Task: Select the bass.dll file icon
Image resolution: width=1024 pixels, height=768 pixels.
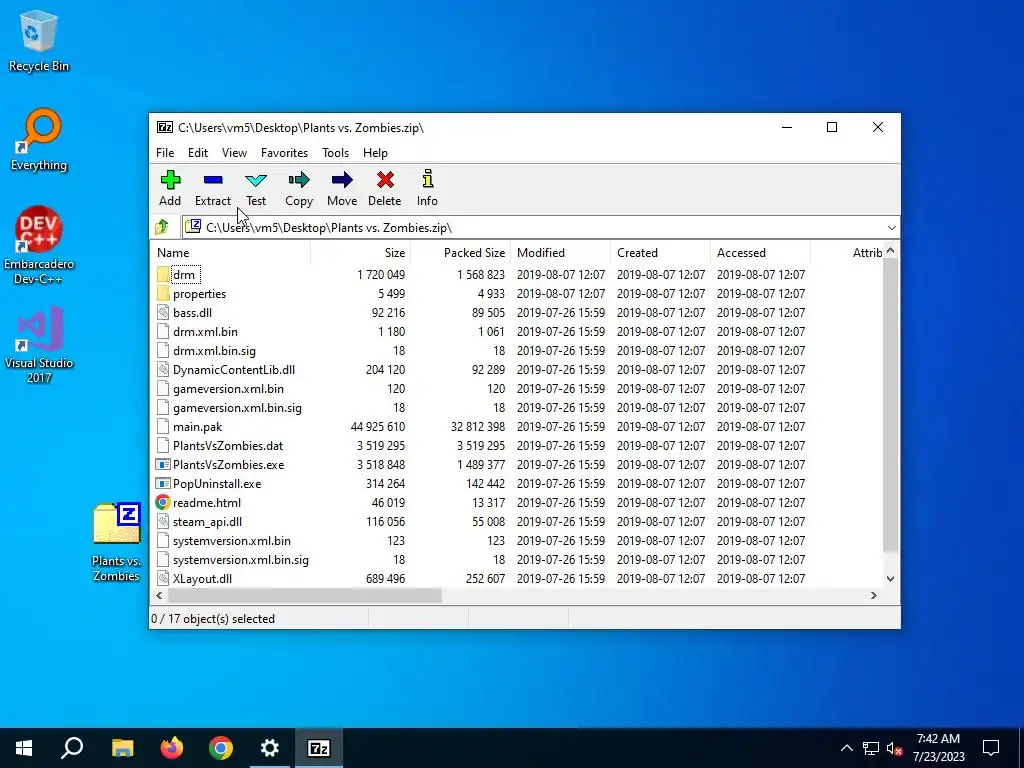Action: point(163,312)
